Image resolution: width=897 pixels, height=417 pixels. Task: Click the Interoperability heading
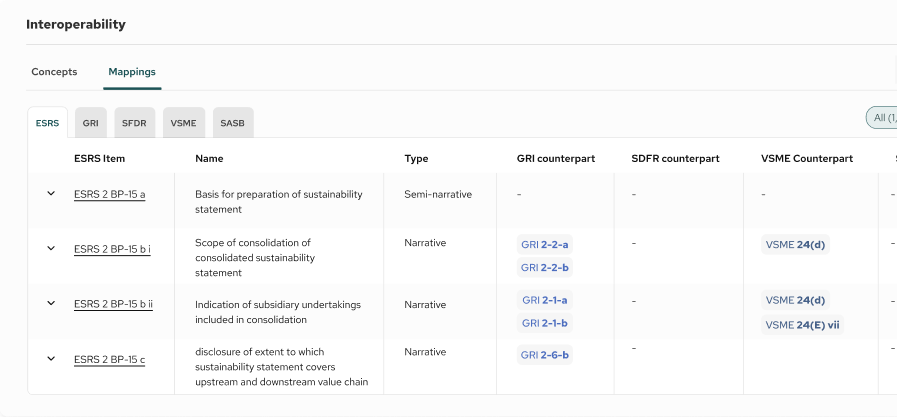[x=76, y=25]
